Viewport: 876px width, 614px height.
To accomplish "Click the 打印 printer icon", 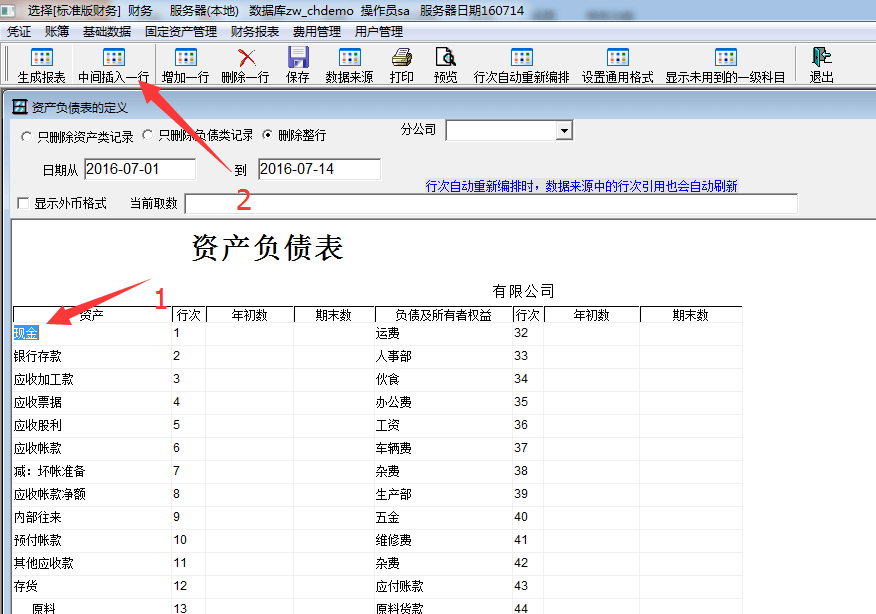I will click(402, 58).
